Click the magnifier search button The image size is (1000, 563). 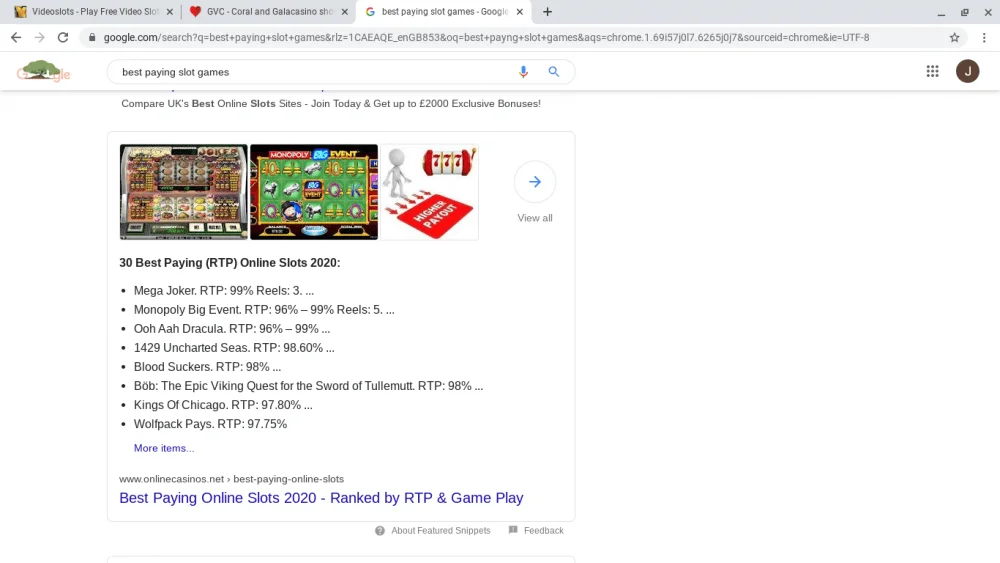click(x=554, y=72)
